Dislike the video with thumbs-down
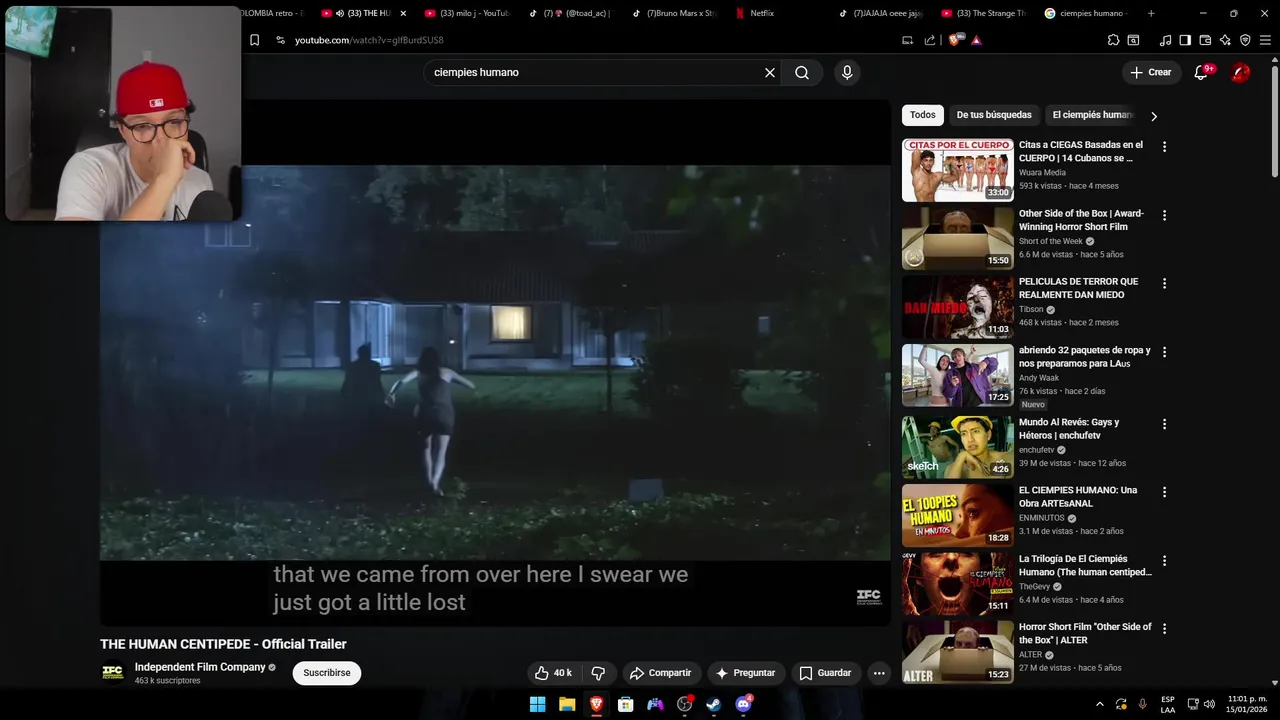This screenshot has height=720, width=1280. point(598,673)
